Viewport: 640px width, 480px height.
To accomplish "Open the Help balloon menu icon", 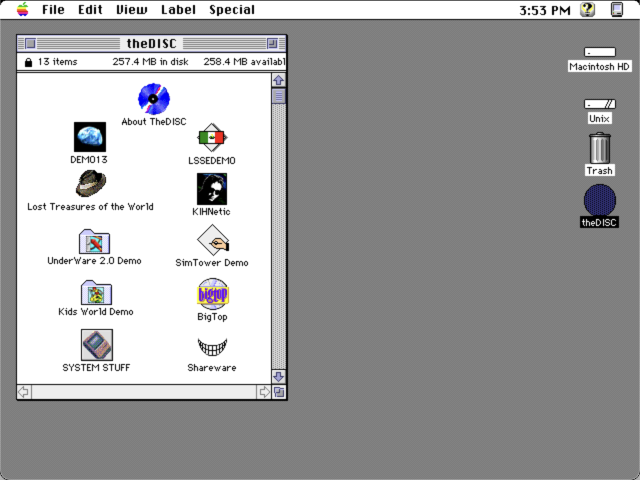I will (587, 9).
